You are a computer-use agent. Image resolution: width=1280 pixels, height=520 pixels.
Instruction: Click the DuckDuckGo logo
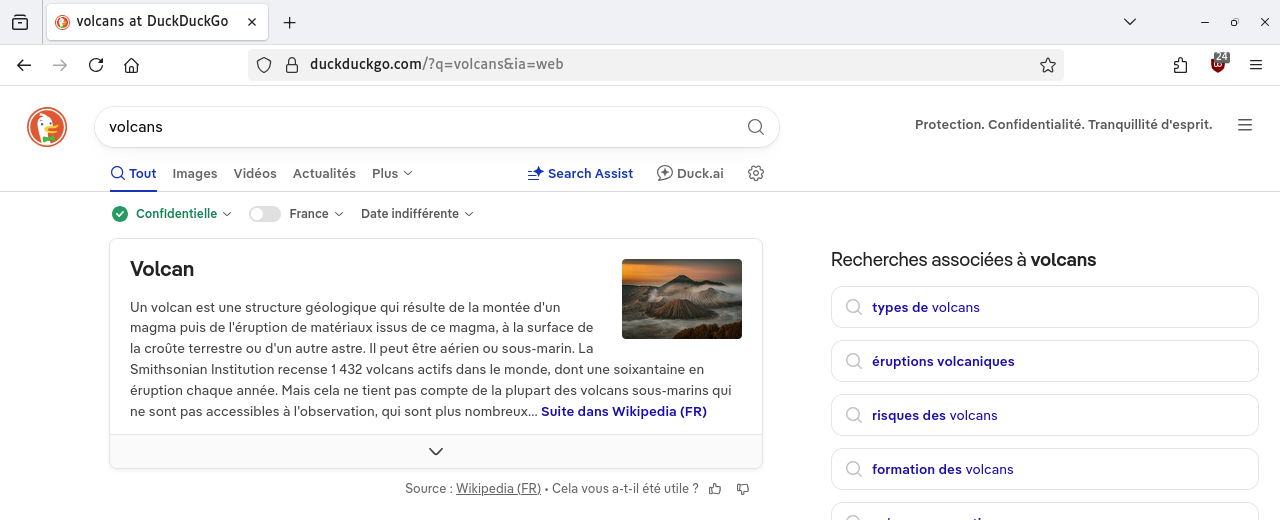[x=47, y=127]
